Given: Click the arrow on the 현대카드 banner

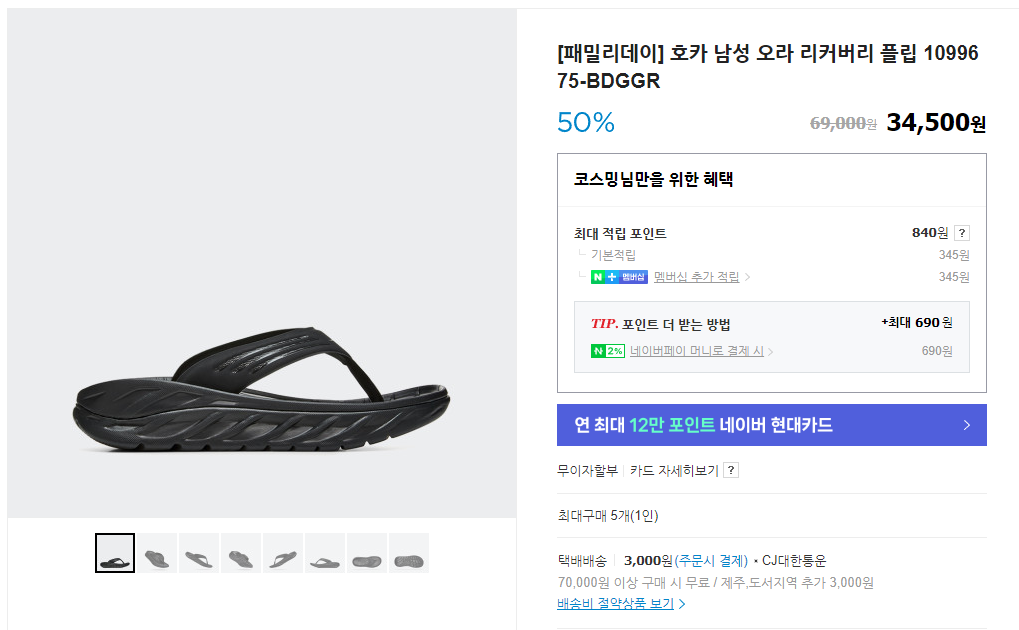Looking at the screenshot, I should pyautogui.click(x=966, y=425).
